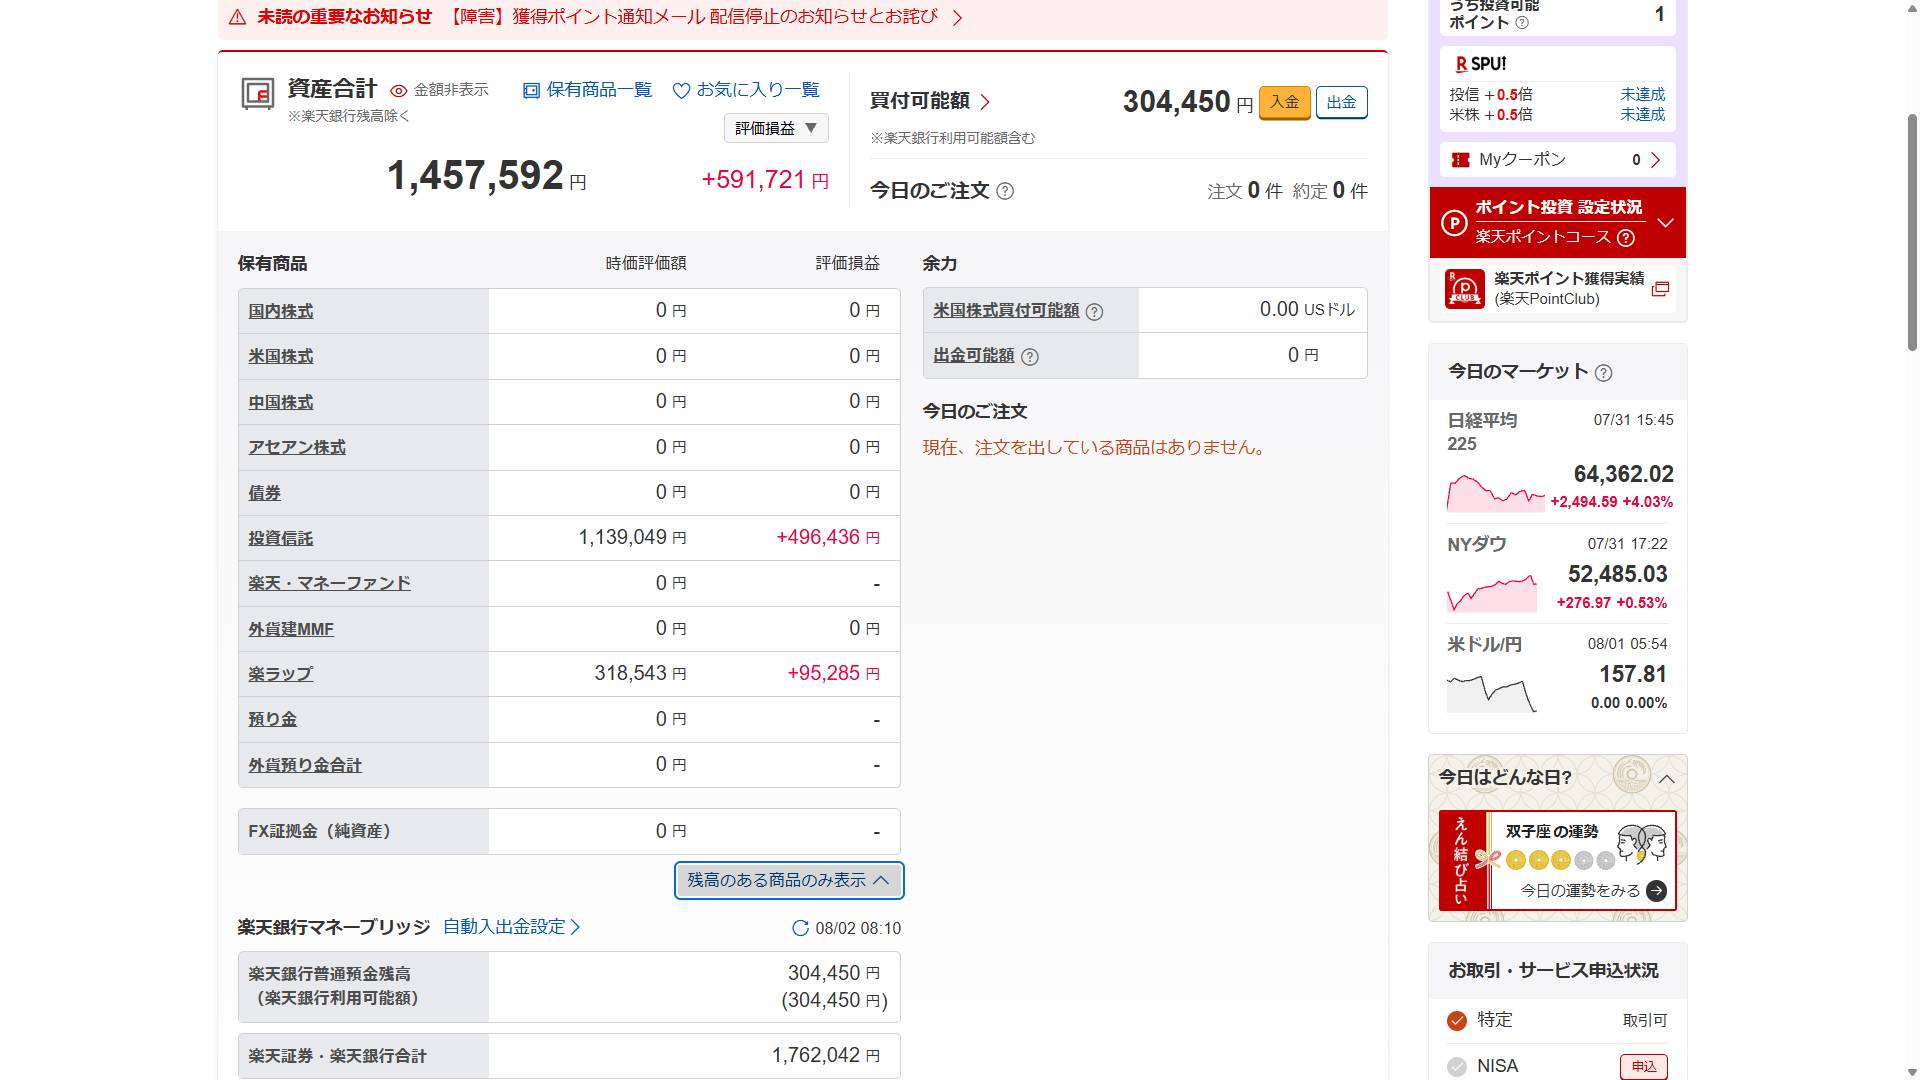Open the 双子座の運勢 fortune banner
Screen dimensions: 1920x1080
(1558, 860)
